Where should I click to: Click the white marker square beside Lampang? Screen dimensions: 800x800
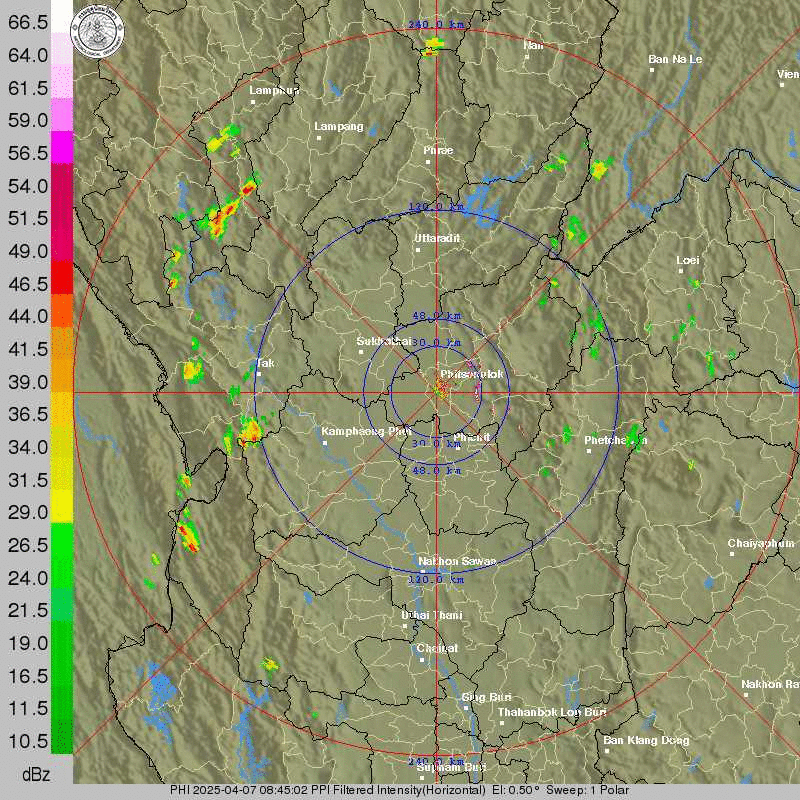(x=319, y=138)
